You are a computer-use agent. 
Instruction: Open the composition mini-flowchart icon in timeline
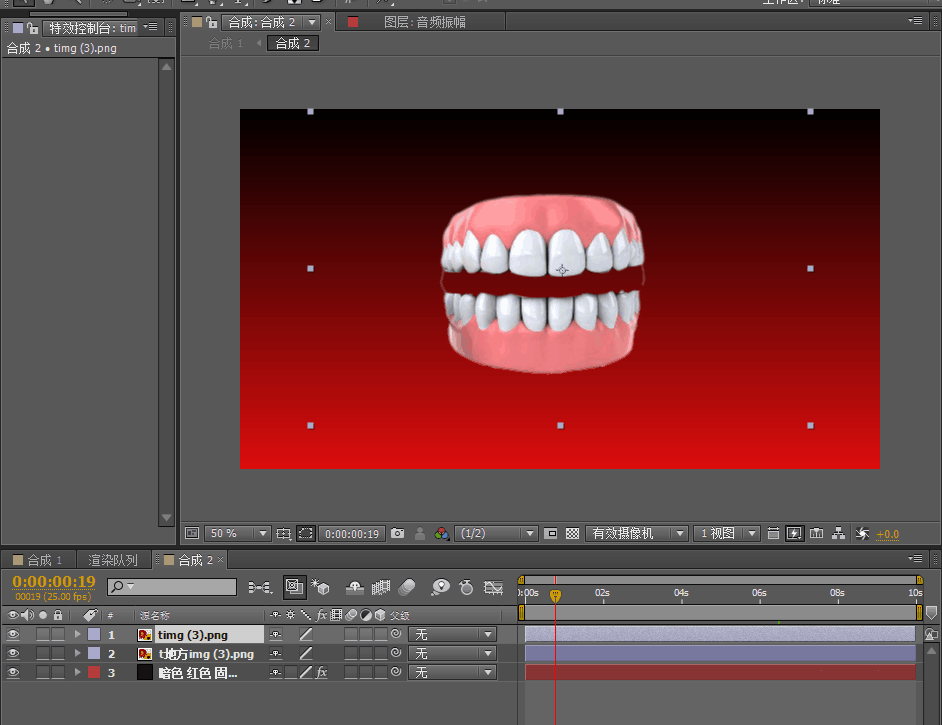point(260,587)
